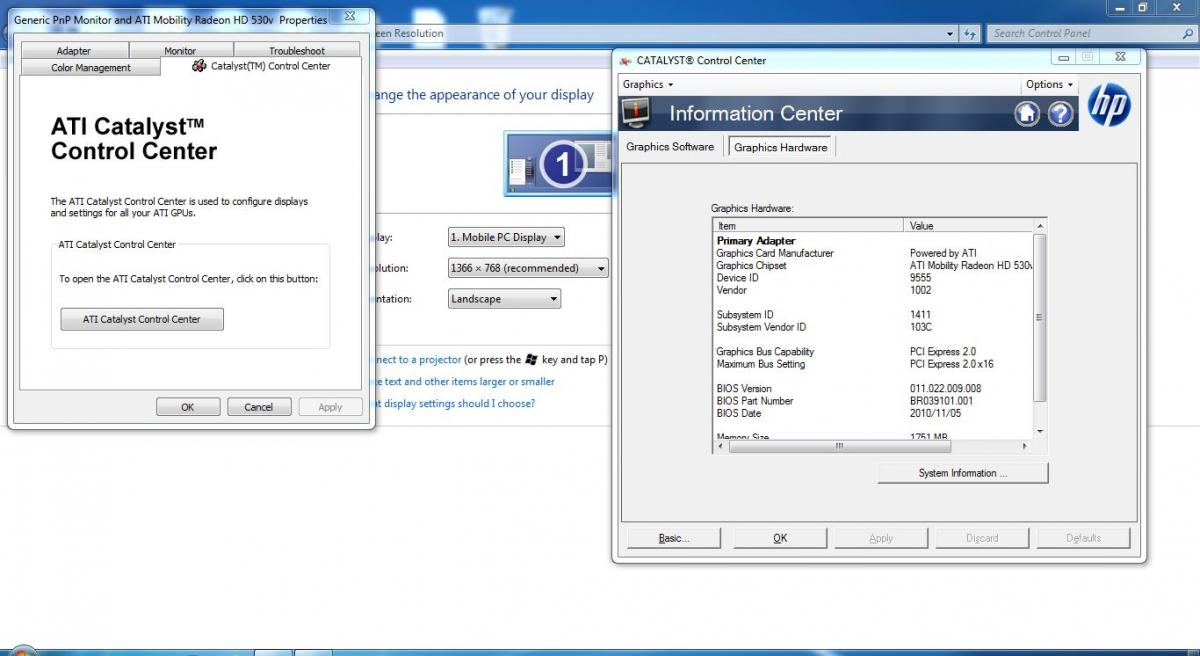The height and width of the screenshot is (656, 1200).
Task: Click the Value column header
Action: pos(969,226)
